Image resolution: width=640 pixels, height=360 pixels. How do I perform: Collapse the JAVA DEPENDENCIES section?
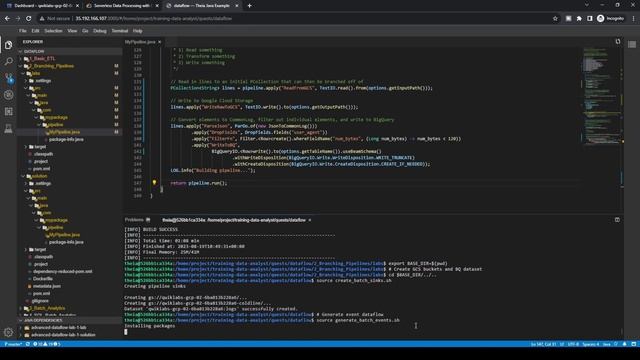click(x=20, y=320)
